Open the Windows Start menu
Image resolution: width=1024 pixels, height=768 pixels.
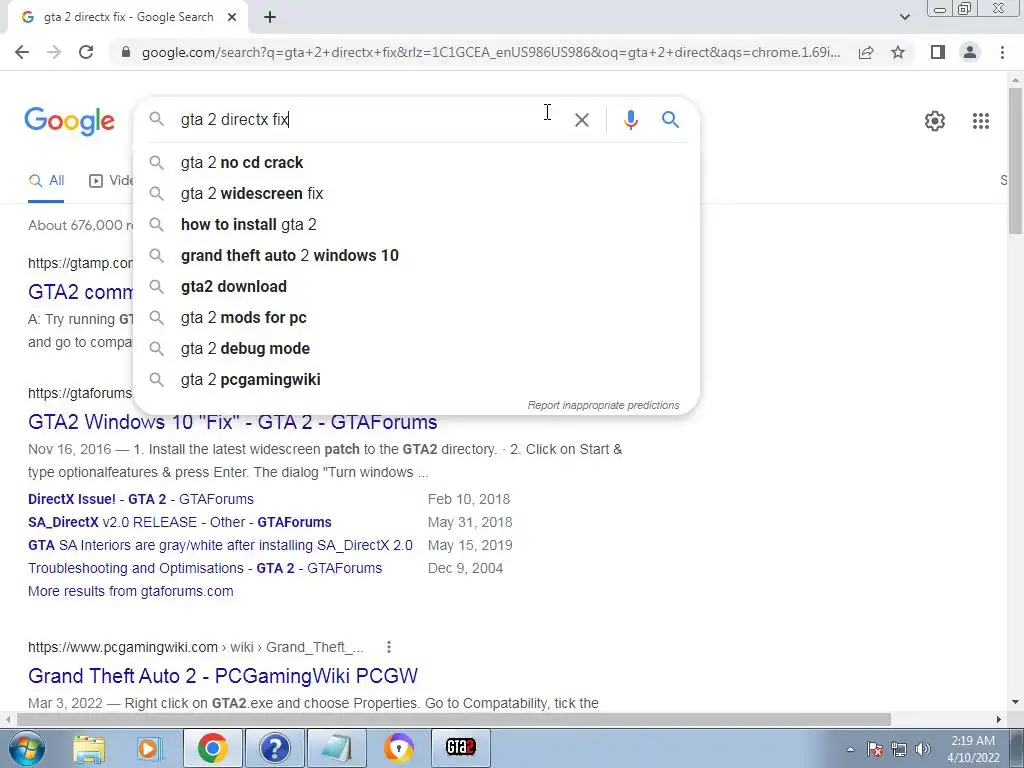tap(27, 748)
